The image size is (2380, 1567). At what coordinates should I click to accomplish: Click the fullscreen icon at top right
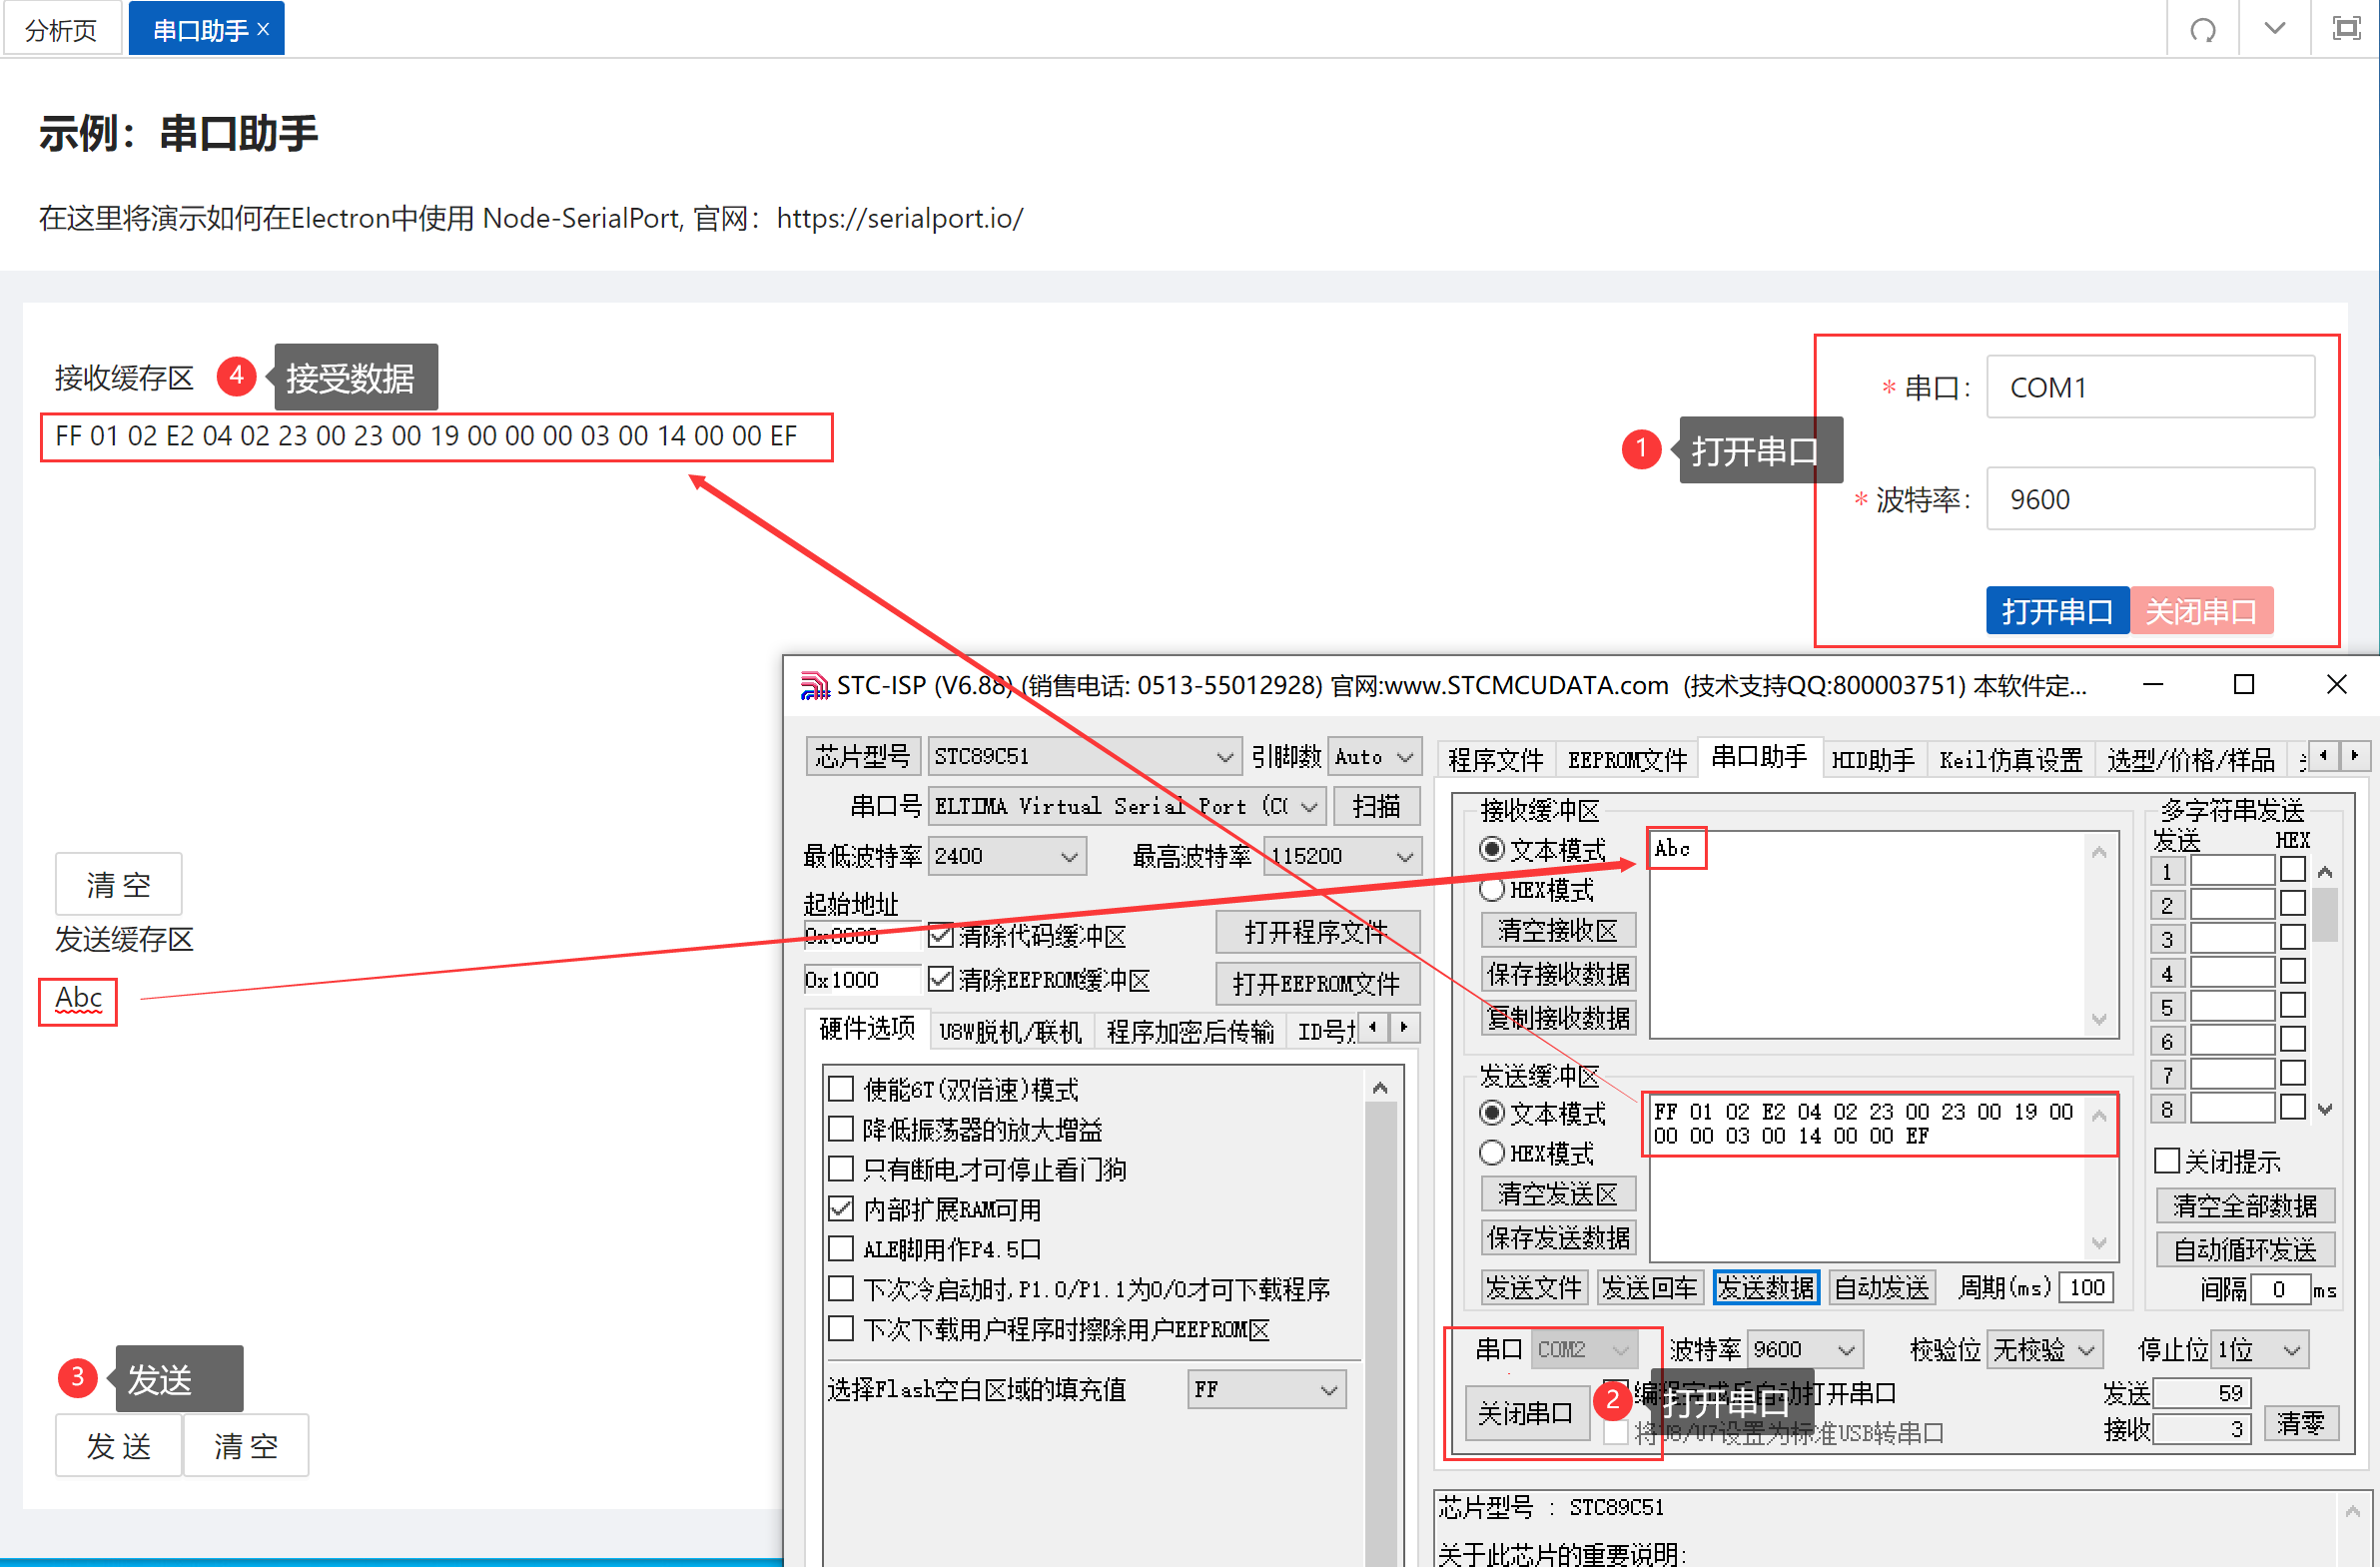(x=2345, y=28)
